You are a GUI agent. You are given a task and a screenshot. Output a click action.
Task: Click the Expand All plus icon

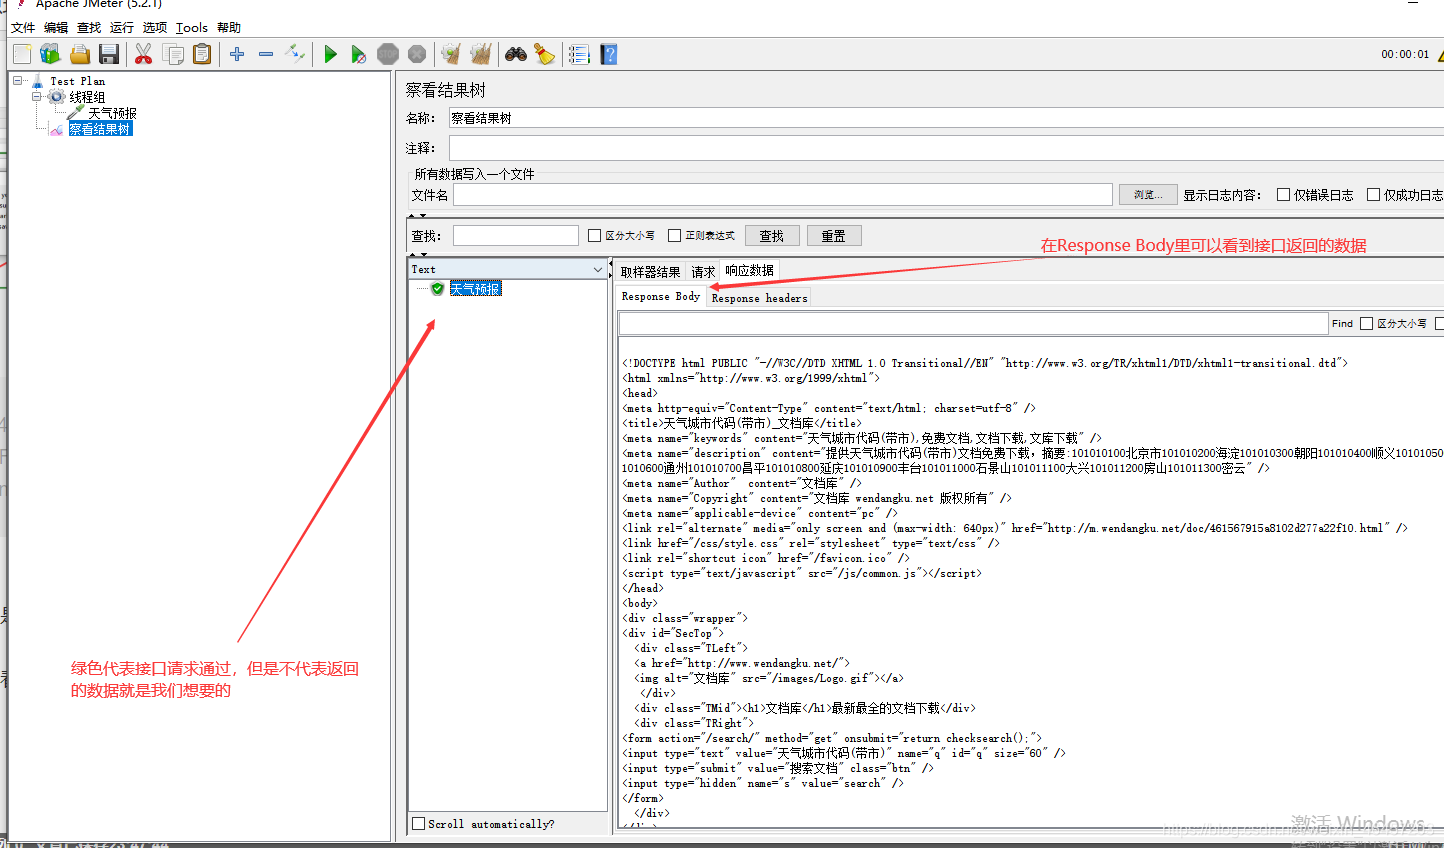(x=237, y=54)
